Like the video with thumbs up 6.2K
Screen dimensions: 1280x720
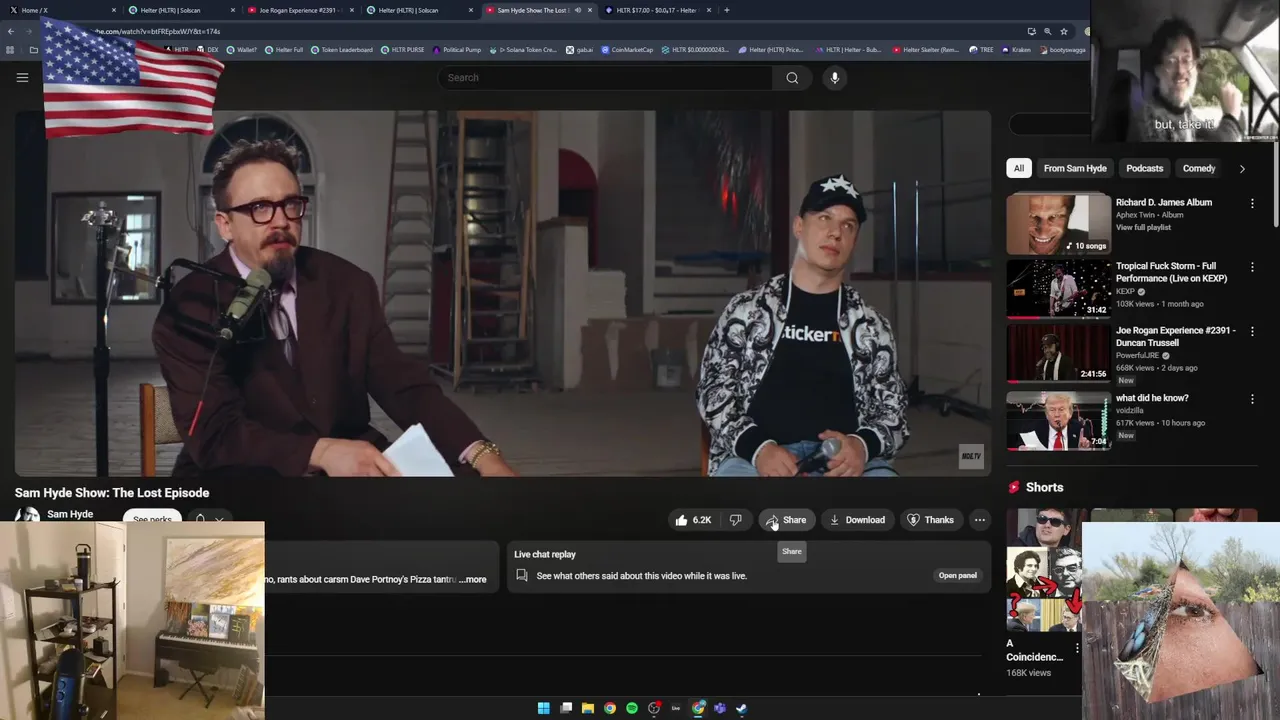click(x=693, y=520)
